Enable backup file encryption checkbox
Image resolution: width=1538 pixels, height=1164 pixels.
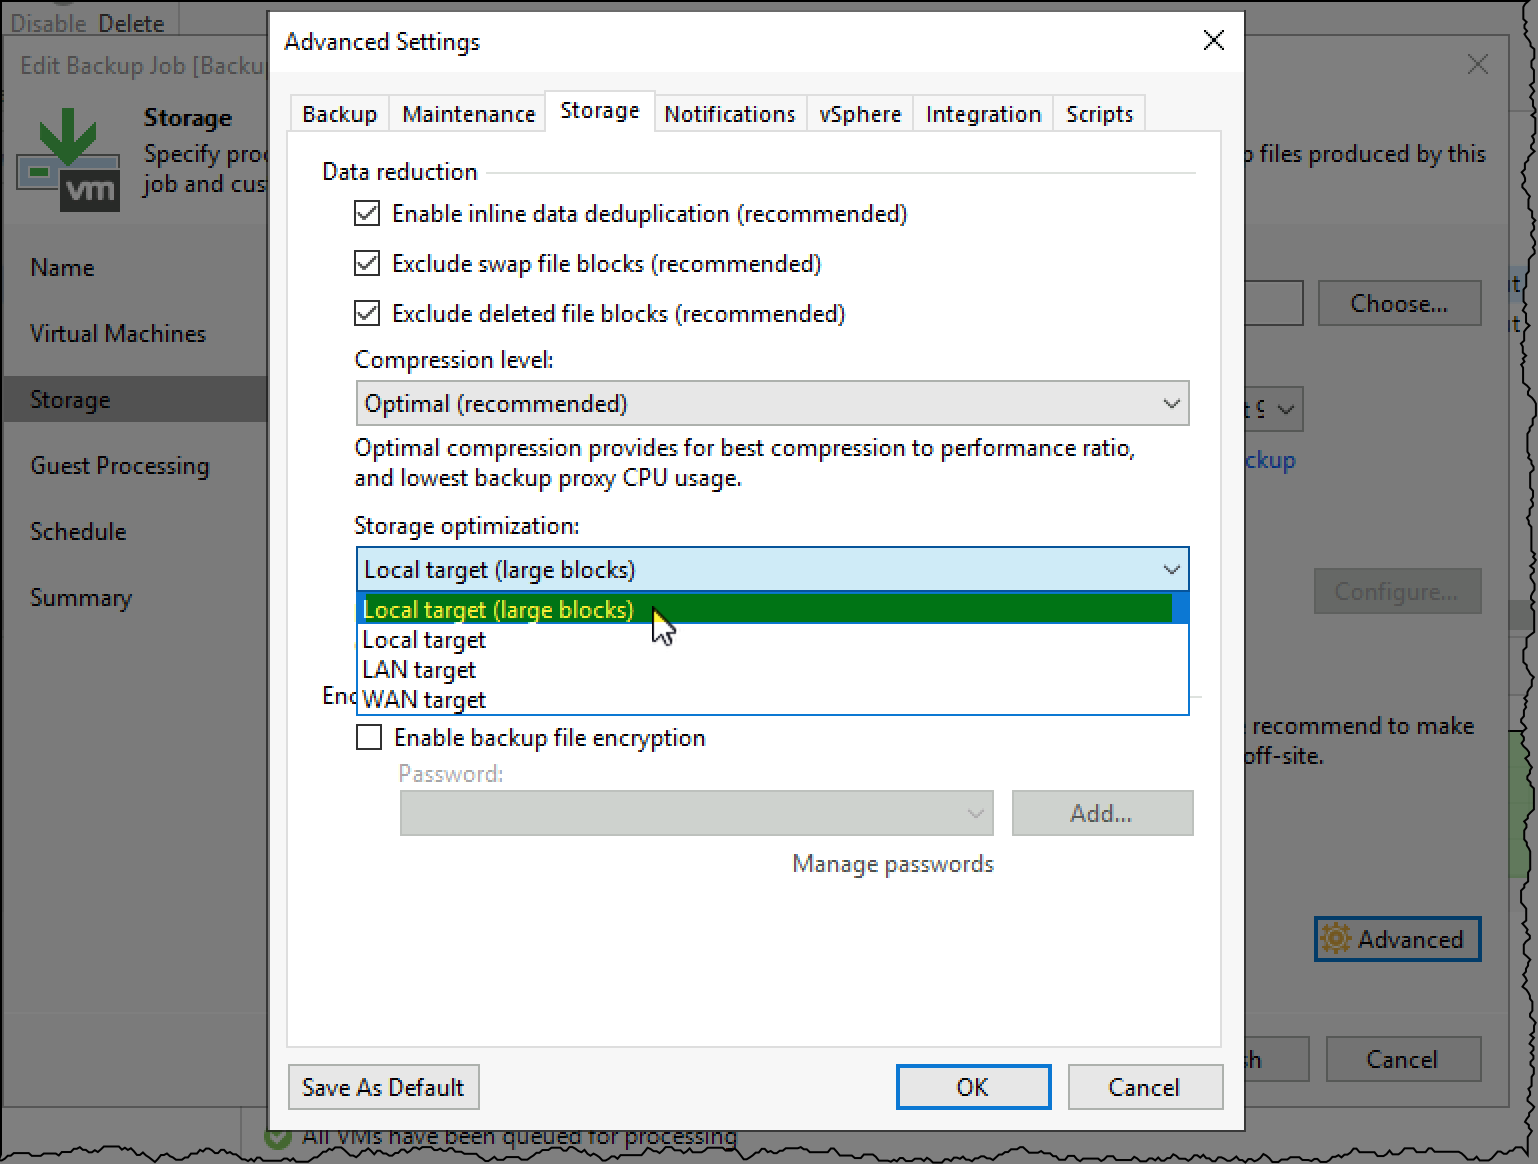click(369, 738)
